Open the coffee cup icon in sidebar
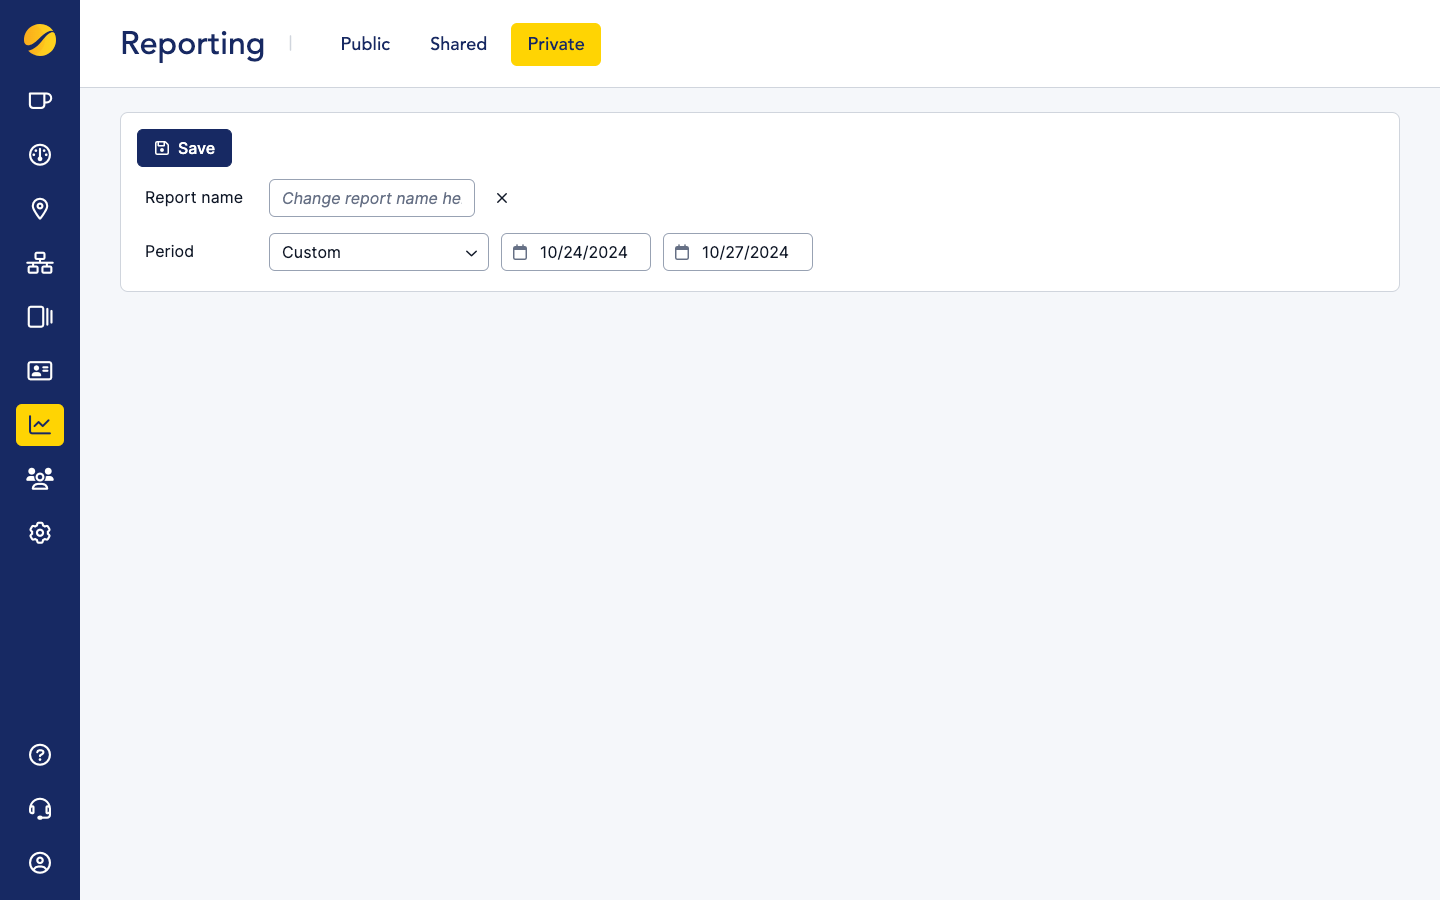Viewport: 1440px width, 900px height. coord(40,100)
